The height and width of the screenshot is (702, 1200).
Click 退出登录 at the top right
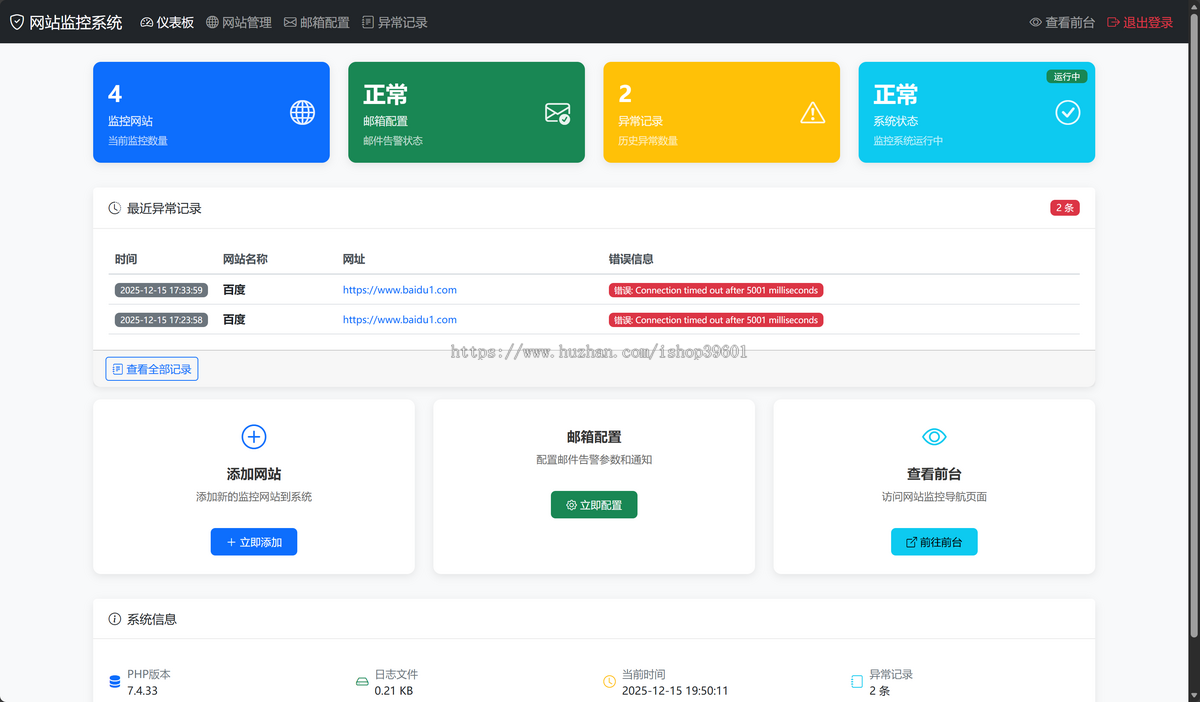pos(1148,21)
